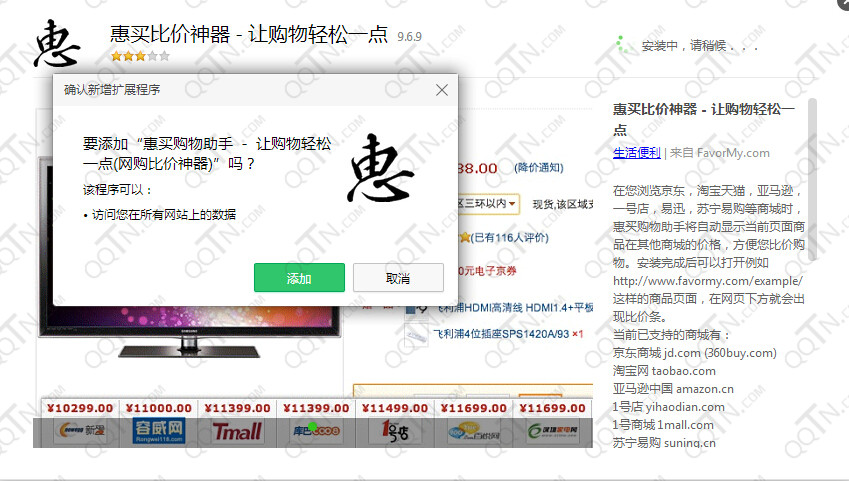This screenshot has height=481, width=849.
Task: Expand the 三环以内 delivery area dropdown
Action: point(489,203)
